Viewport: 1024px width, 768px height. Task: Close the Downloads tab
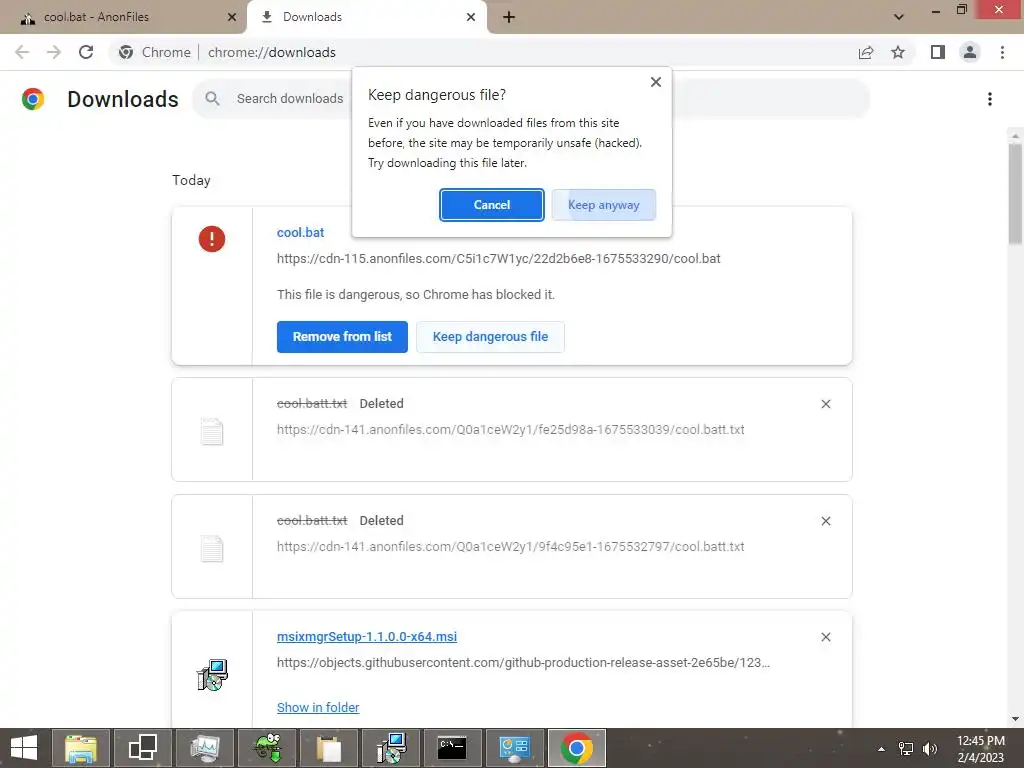(x=471, y=17)
